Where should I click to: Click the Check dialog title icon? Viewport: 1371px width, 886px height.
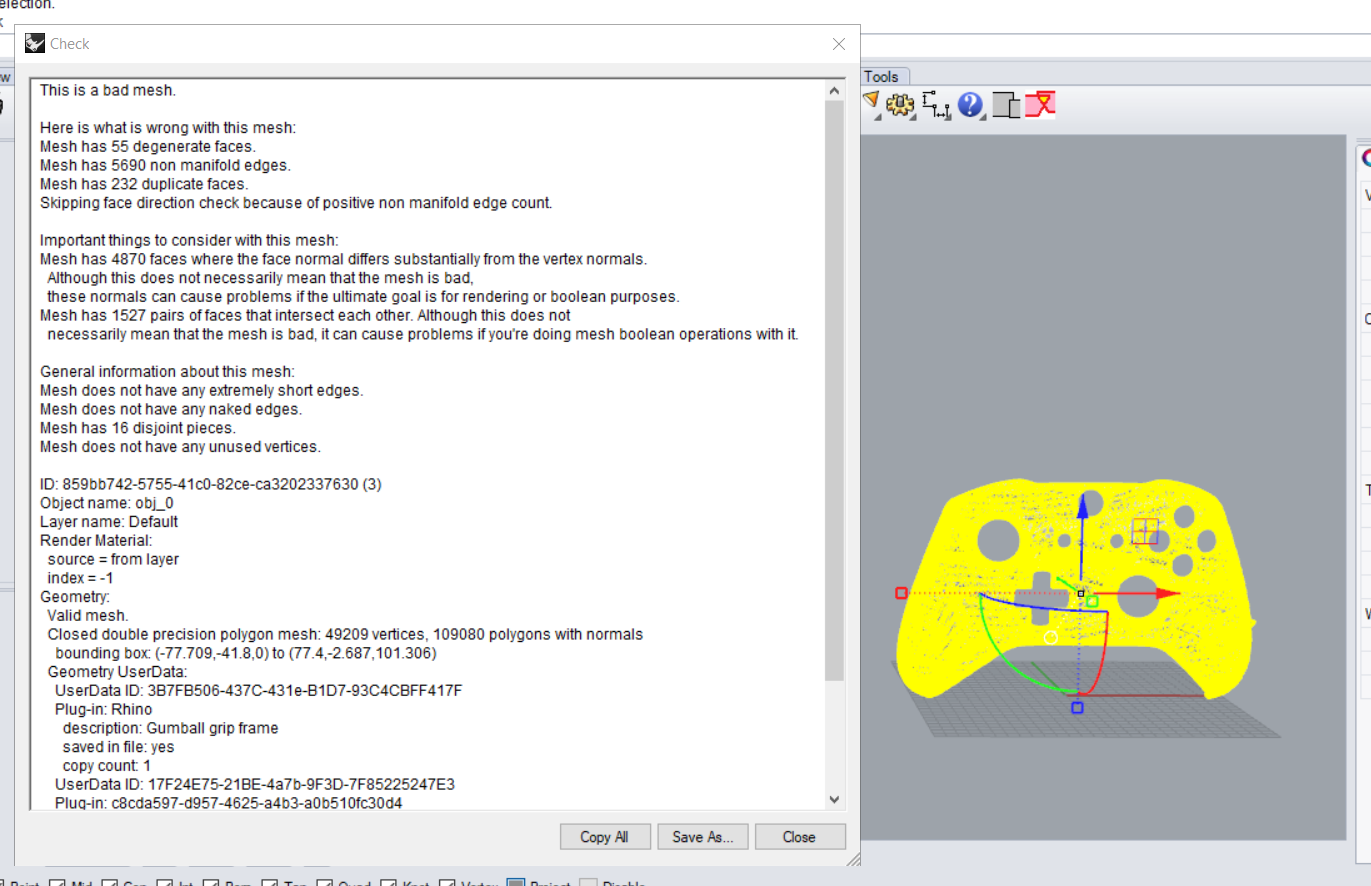(35, 43)
